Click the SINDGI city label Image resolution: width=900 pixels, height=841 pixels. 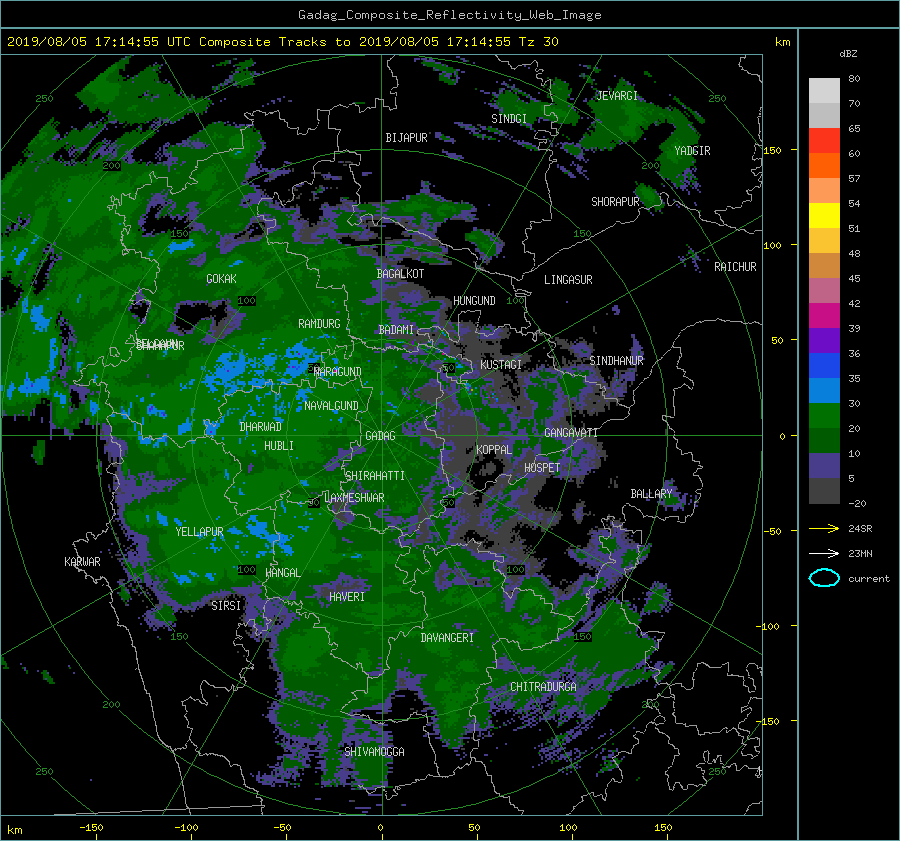509,118
